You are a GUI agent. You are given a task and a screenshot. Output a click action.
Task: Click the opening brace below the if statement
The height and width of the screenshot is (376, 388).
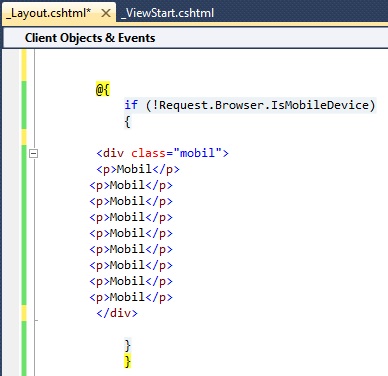(127, 121)
